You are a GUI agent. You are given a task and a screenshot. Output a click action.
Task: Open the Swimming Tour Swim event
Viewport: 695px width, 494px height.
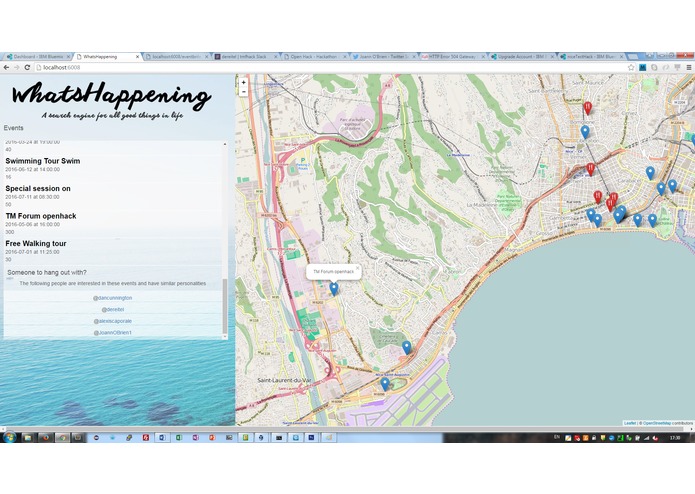(x=43, y=161)
